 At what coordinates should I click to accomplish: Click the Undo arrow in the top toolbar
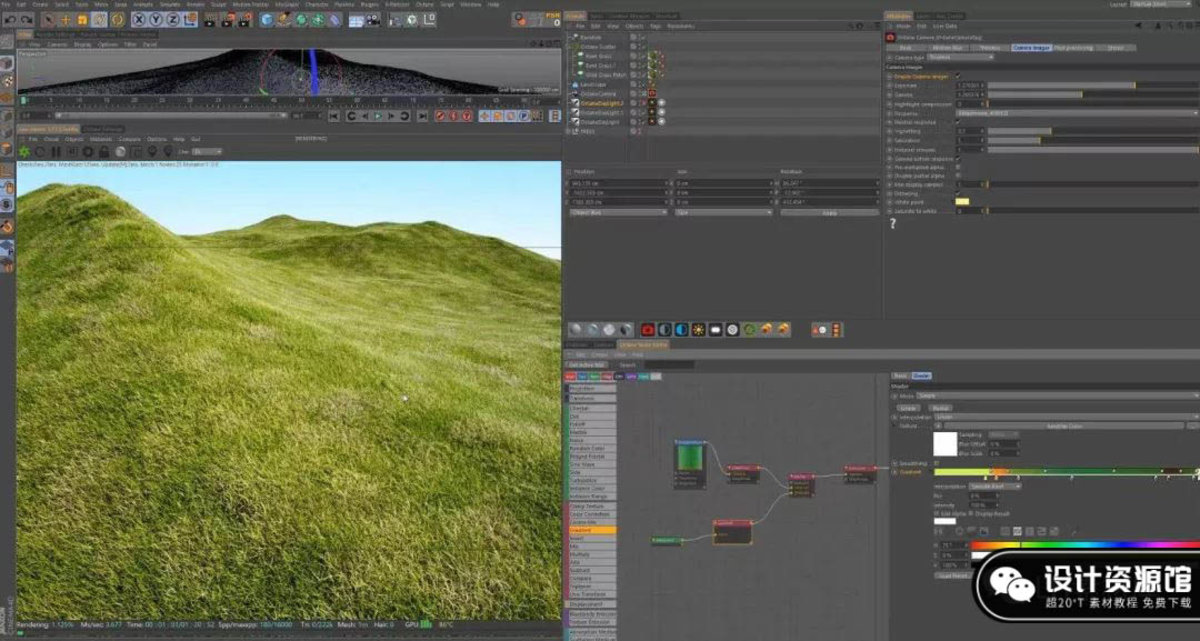point(8,19)
